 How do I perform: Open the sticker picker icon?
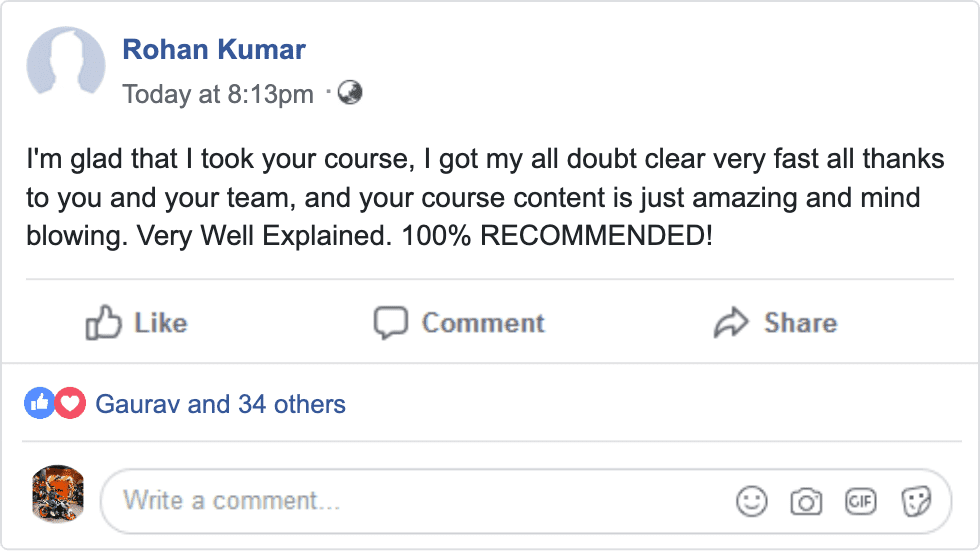pos(915,500)
